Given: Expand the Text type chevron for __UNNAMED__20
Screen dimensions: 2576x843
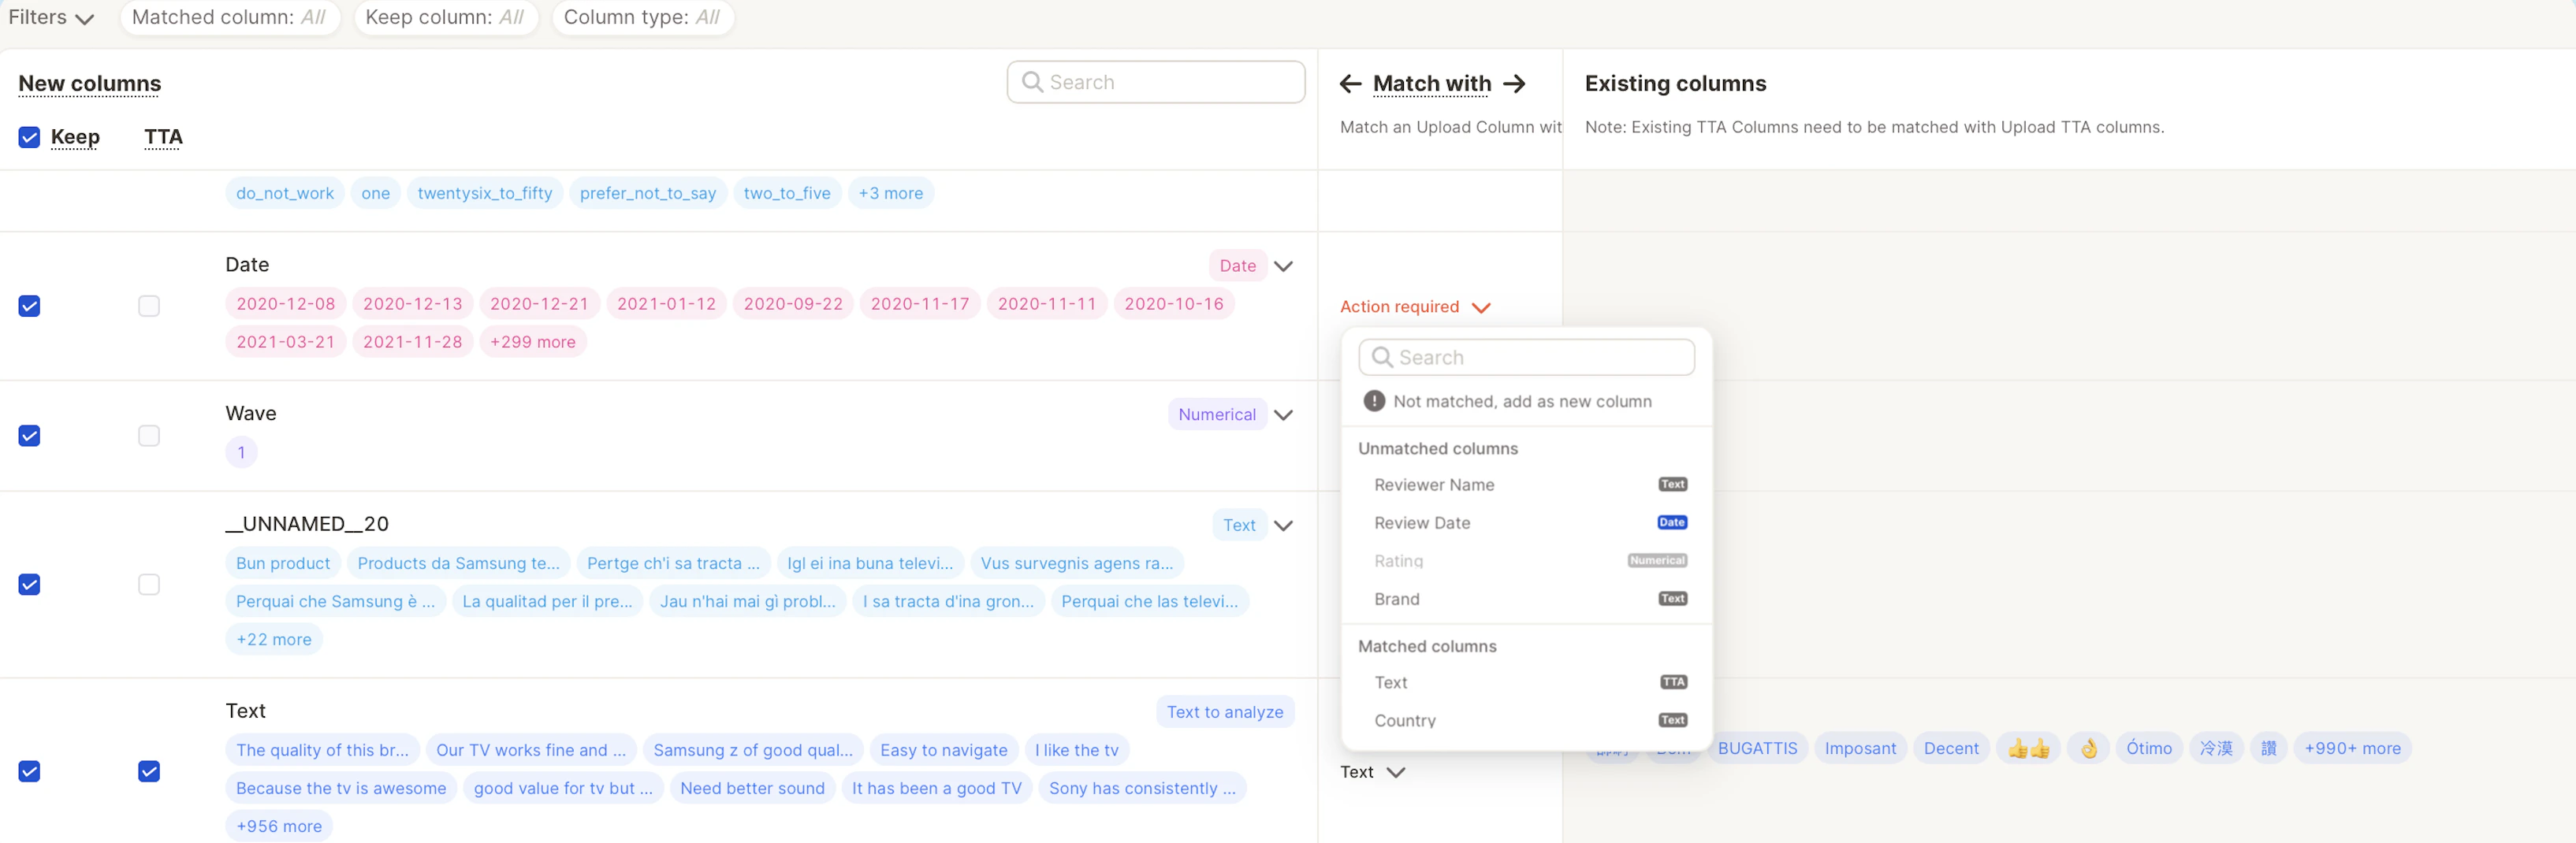Looking at the screenshot, I should pyautogui.click(x=1283, y=525).
